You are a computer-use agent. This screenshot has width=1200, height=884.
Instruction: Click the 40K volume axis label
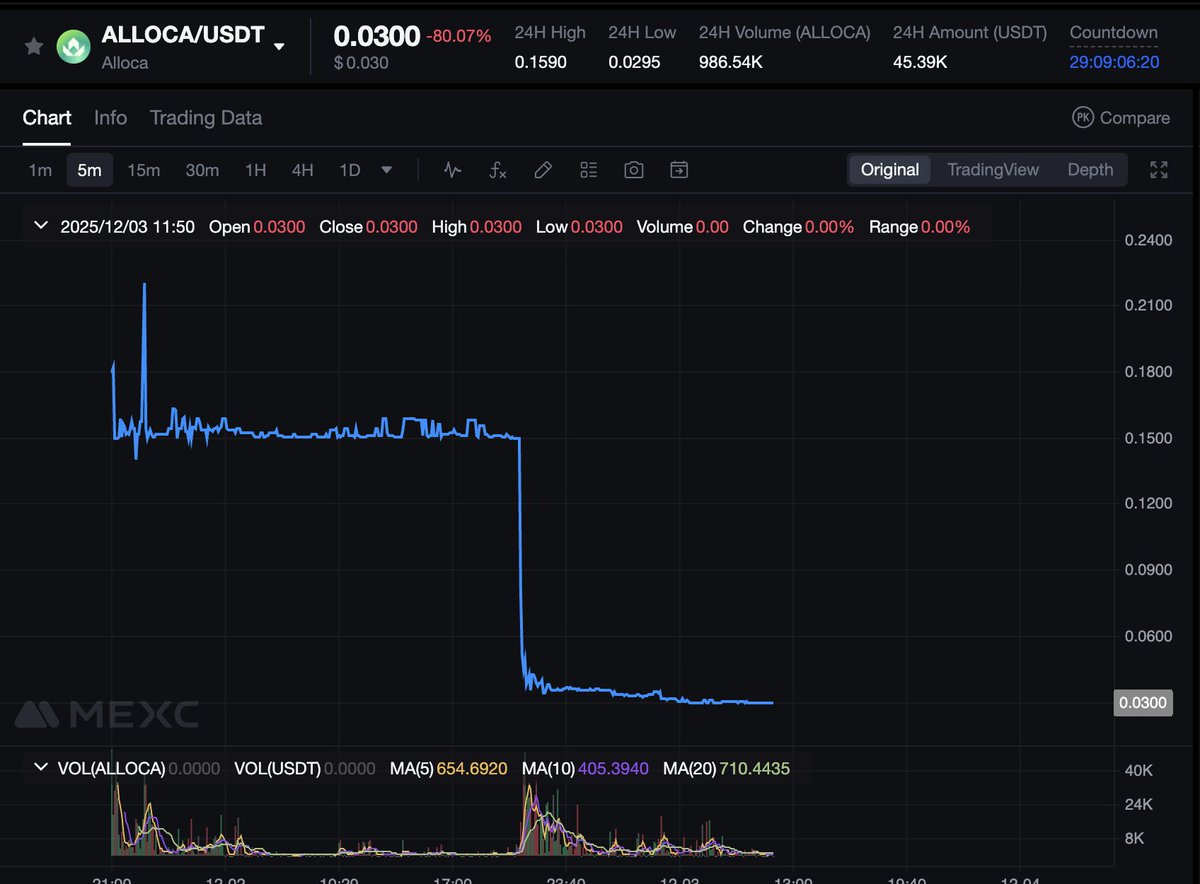coord(1140,770)
